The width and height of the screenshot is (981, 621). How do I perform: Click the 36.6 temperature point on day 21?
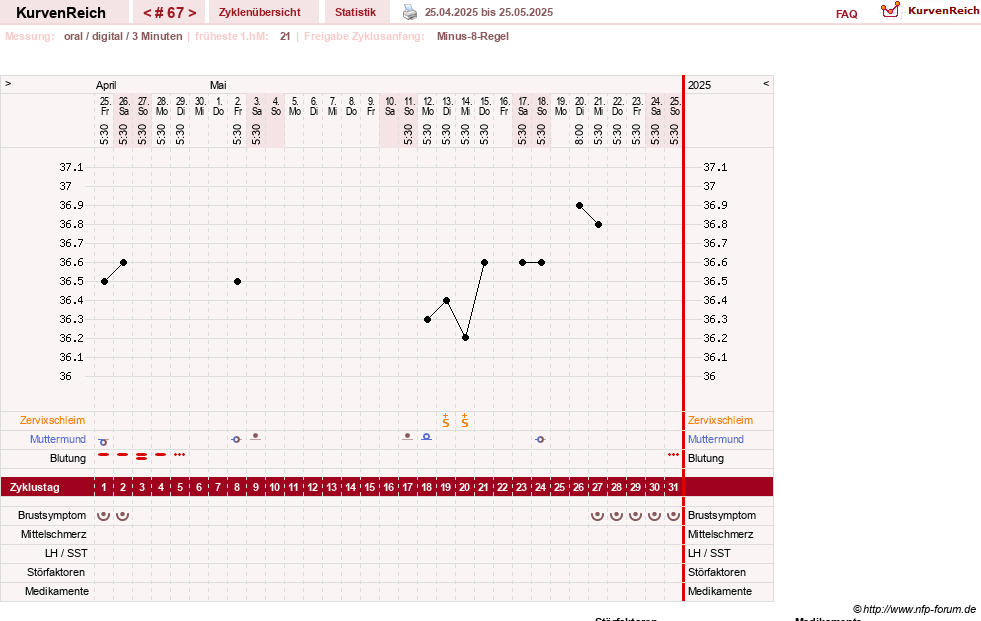(484, 263)
